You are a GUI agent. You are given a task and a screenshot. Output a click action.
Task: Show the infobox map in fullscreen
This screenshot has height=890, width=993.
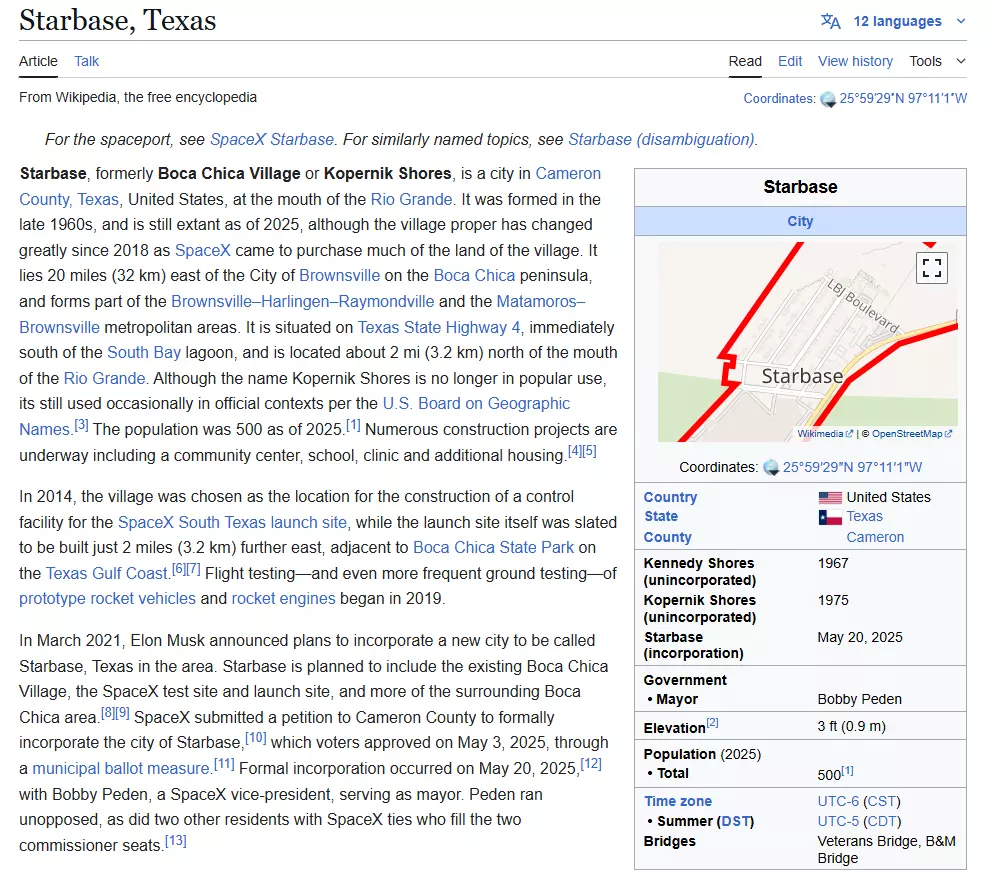point(932,268)
